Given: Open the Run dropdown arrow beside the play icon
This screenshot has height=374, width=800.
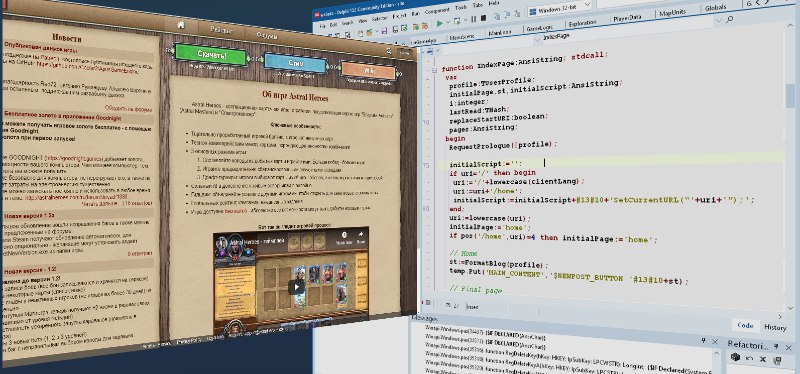Looking at the screenshot, I should pyautogui.click(x=448, y=22).
